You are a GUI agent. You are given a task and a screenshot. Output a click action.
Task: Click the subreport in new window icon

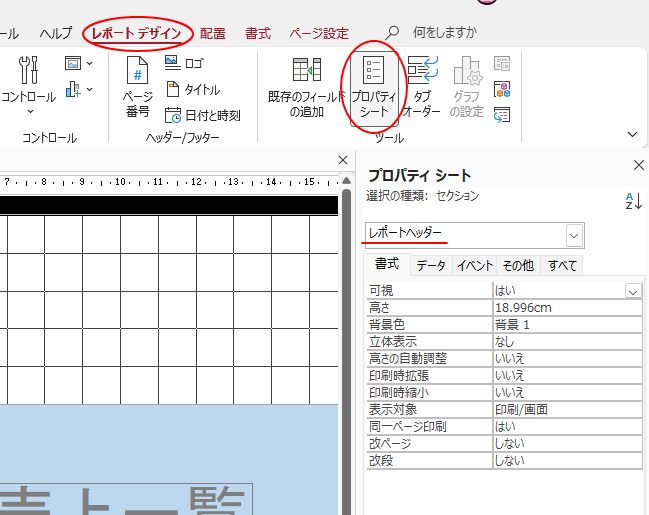(502, 64)
